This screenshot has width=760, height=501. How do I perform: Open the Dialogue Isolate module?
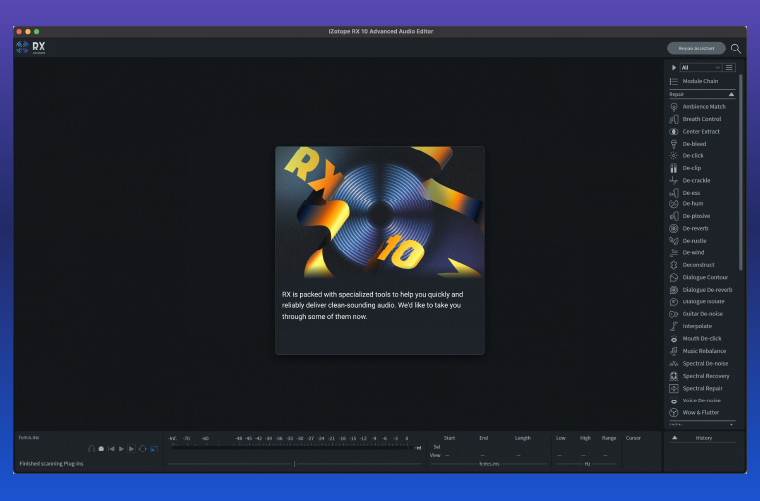(x=697, y=301)
